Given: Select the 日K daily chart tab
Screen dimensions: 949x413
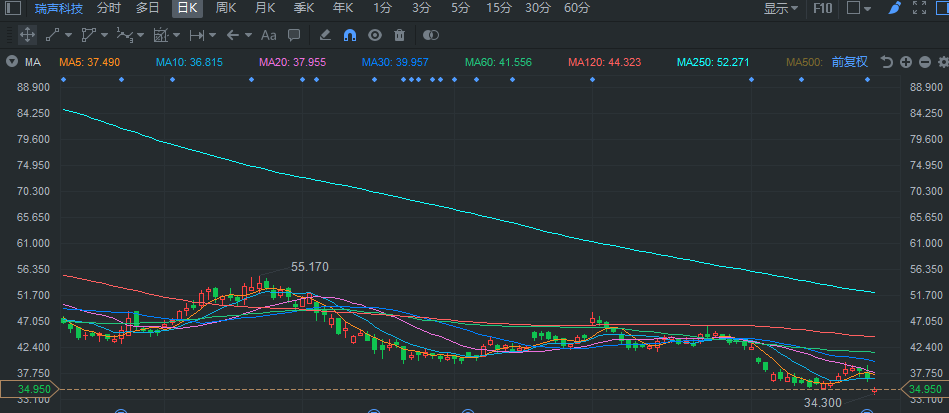Looking at the screenshot, I should tap(187, 8).
